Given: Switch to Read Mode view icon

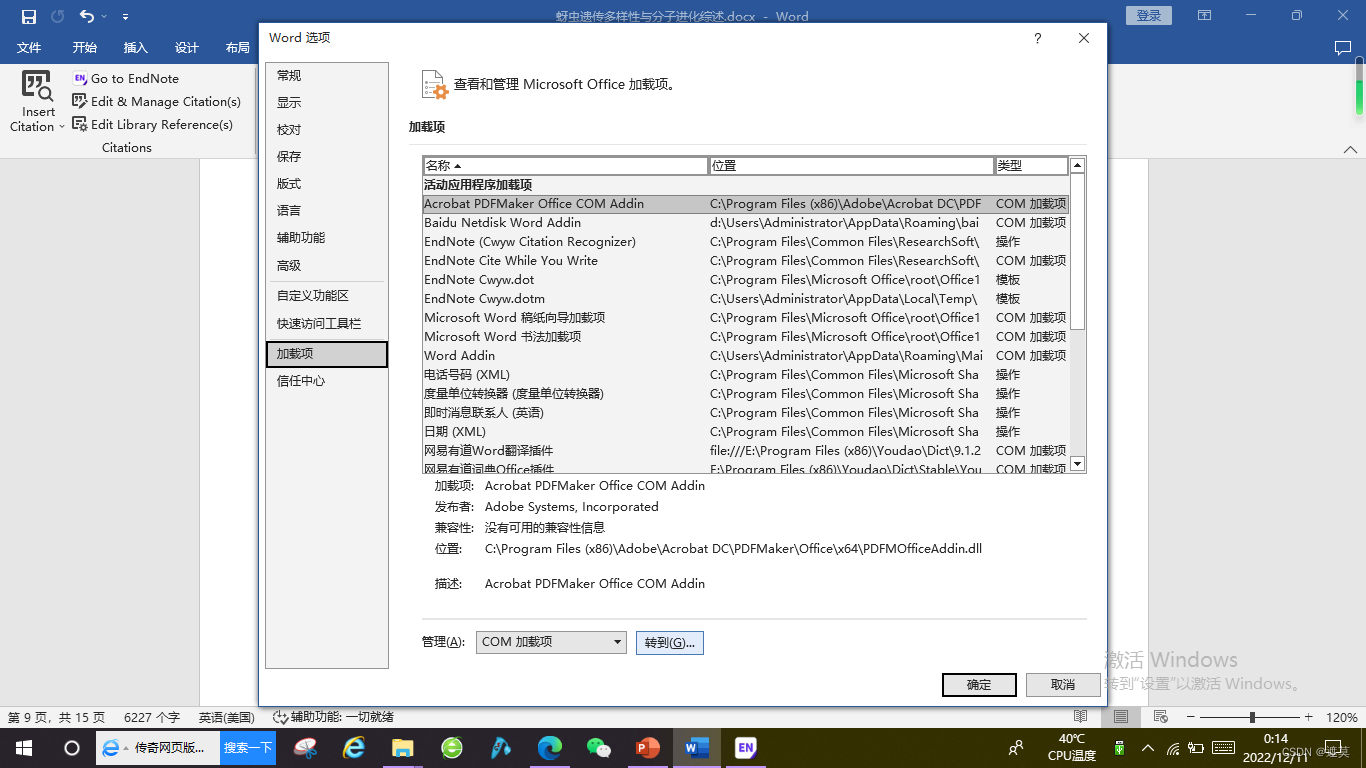Looking at the screenshot, I should pos(1080,717).
